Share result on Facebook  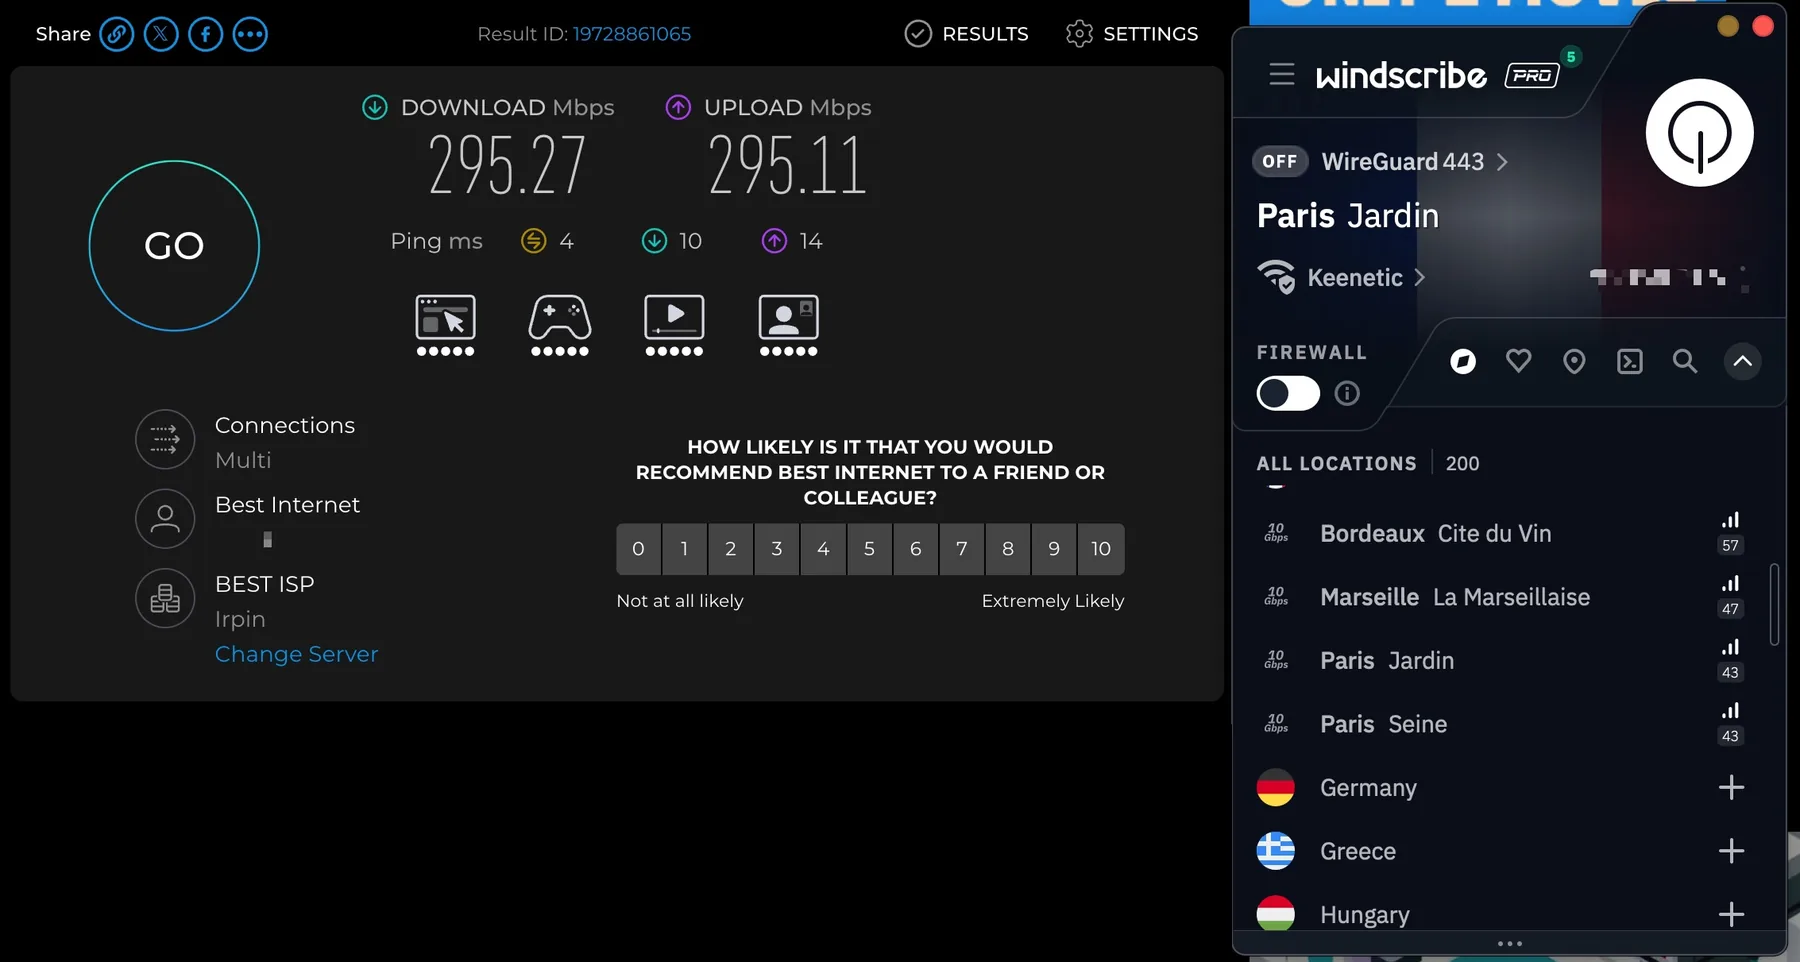pyautogui.click(x=206, y=34)
